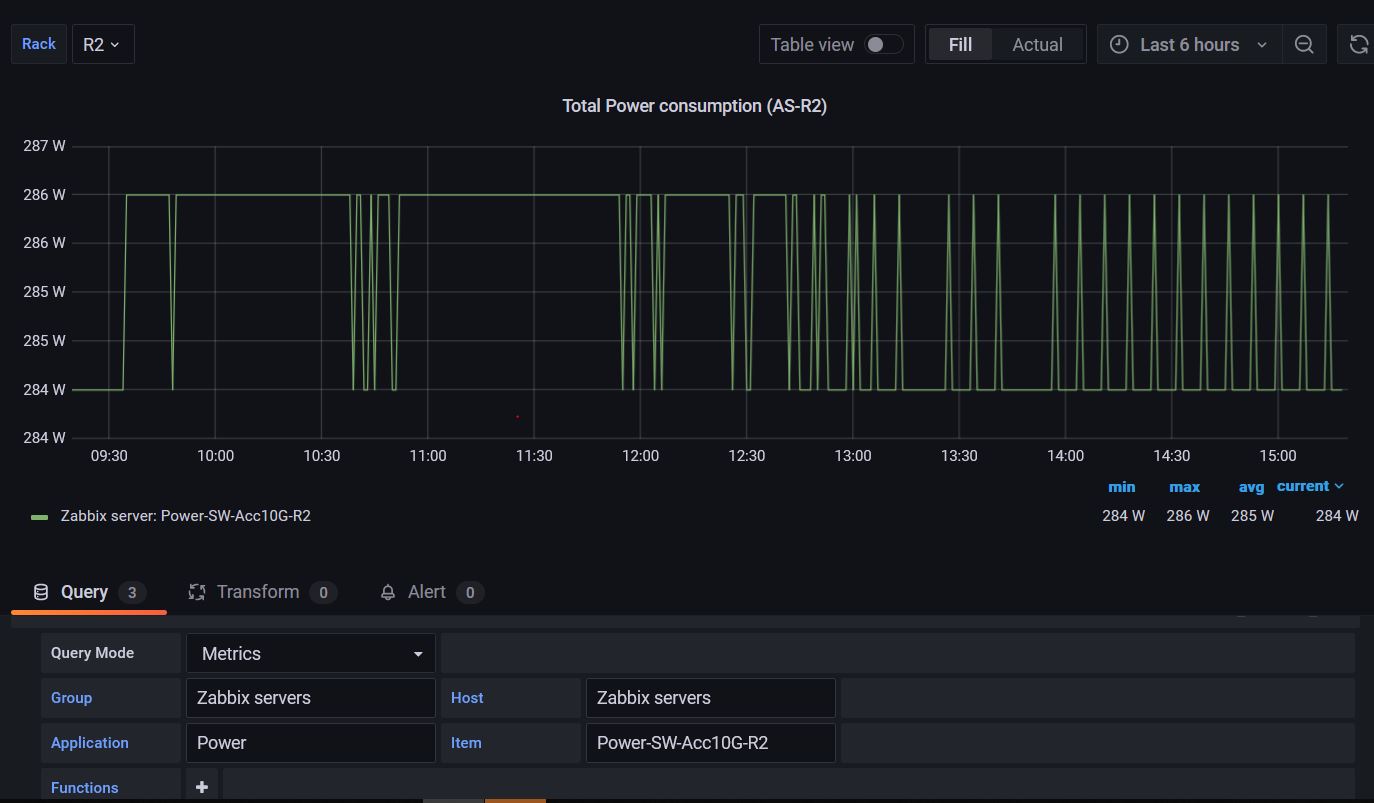Open the R2 rack dropdown
Image resolution: width=1374 pixels, height=803 pixels.
coord(102,44)
